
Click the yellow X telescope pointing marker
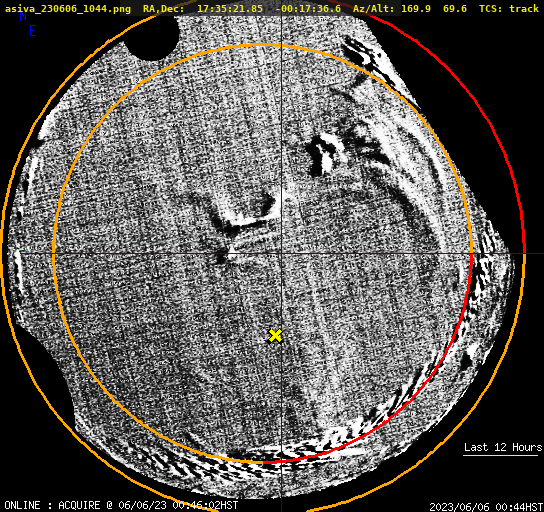tap(275, 336)
